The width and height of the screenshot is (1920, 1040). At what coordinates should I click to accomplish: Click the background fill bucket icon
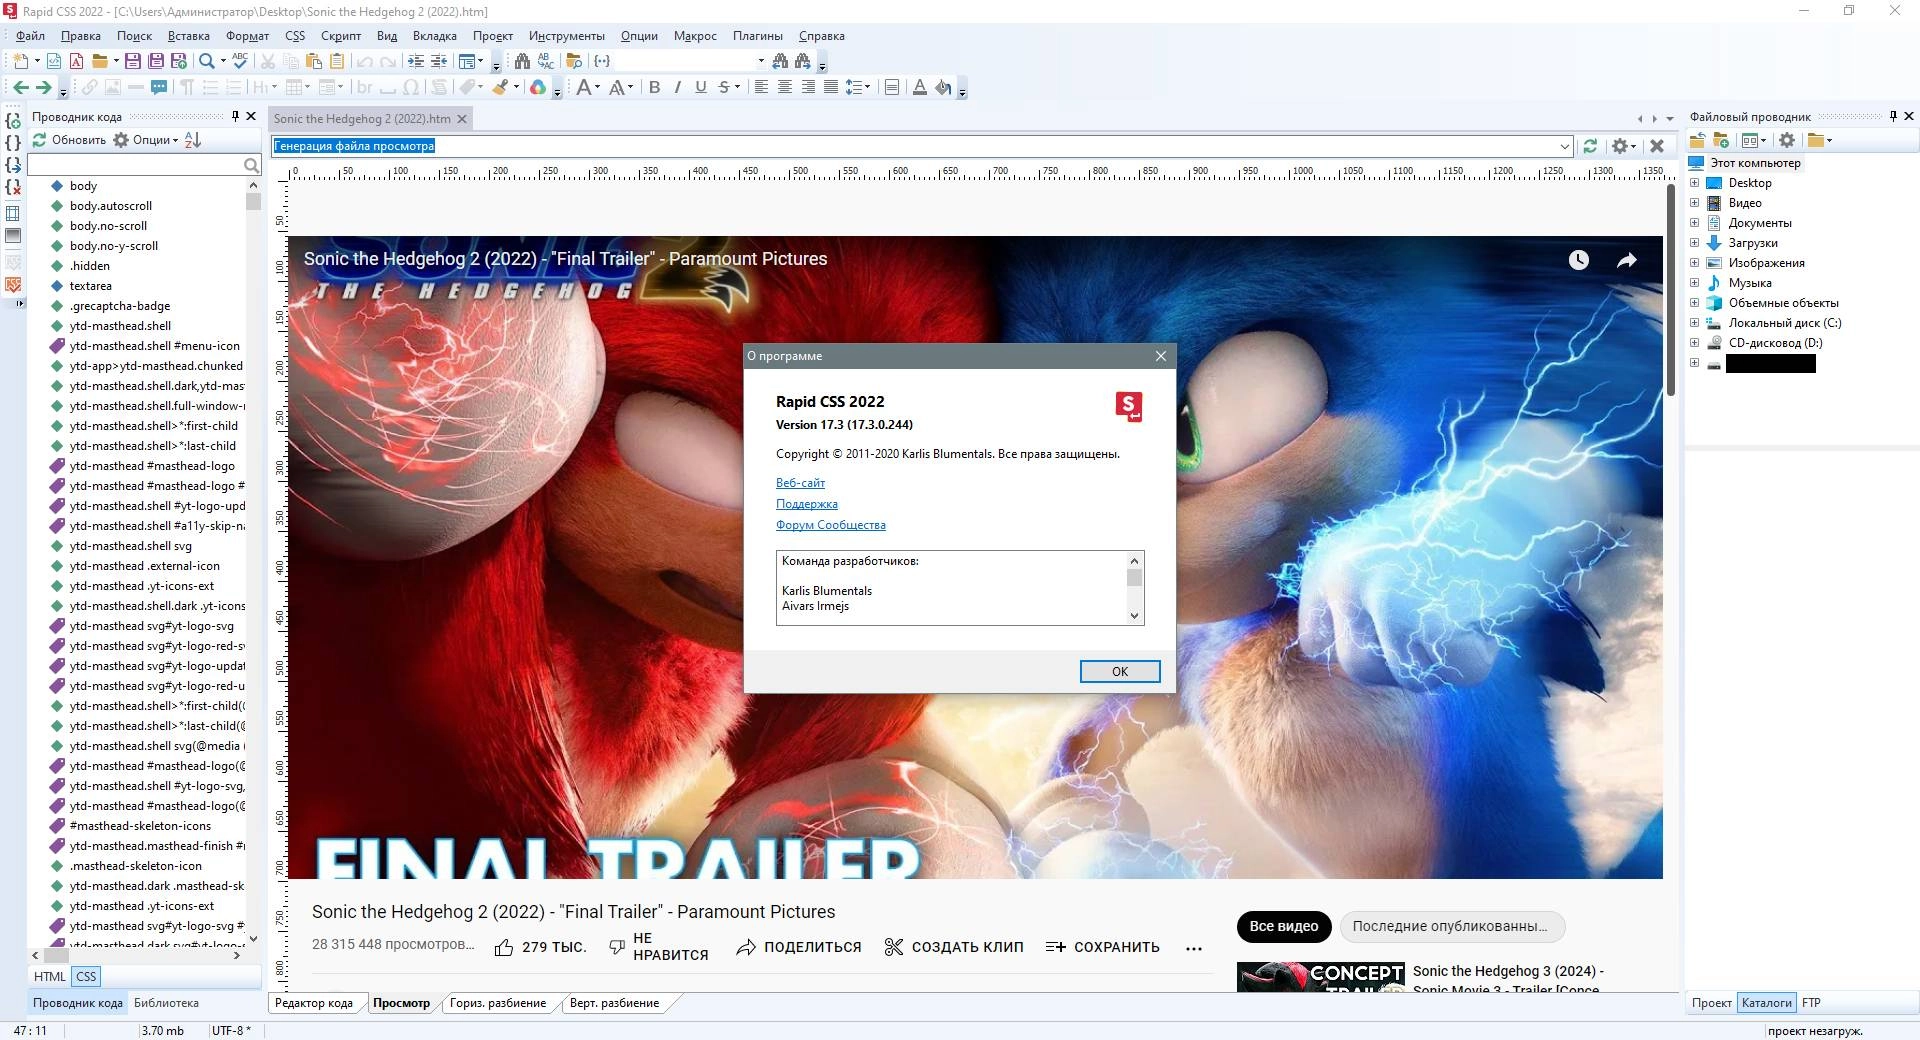(943, 87)
